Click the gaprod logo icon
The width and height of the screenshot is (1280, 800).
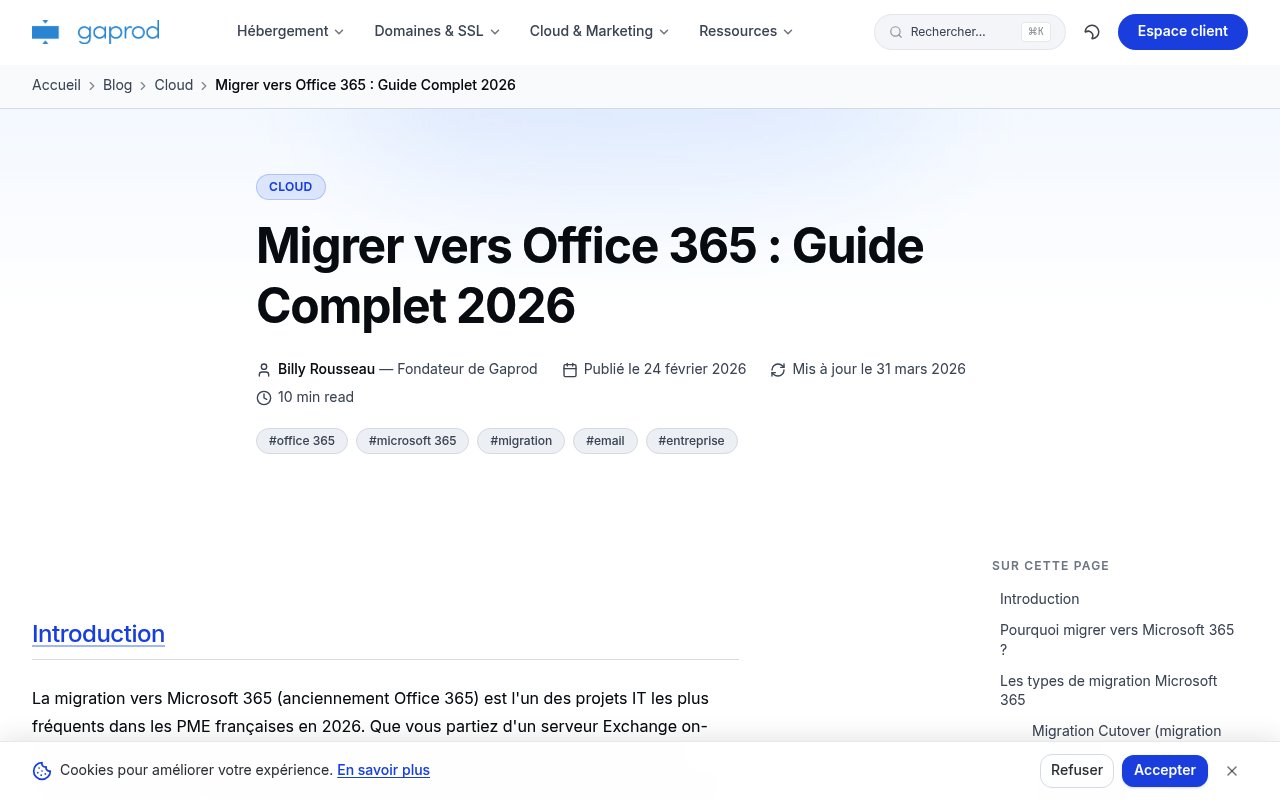(46, 32)
